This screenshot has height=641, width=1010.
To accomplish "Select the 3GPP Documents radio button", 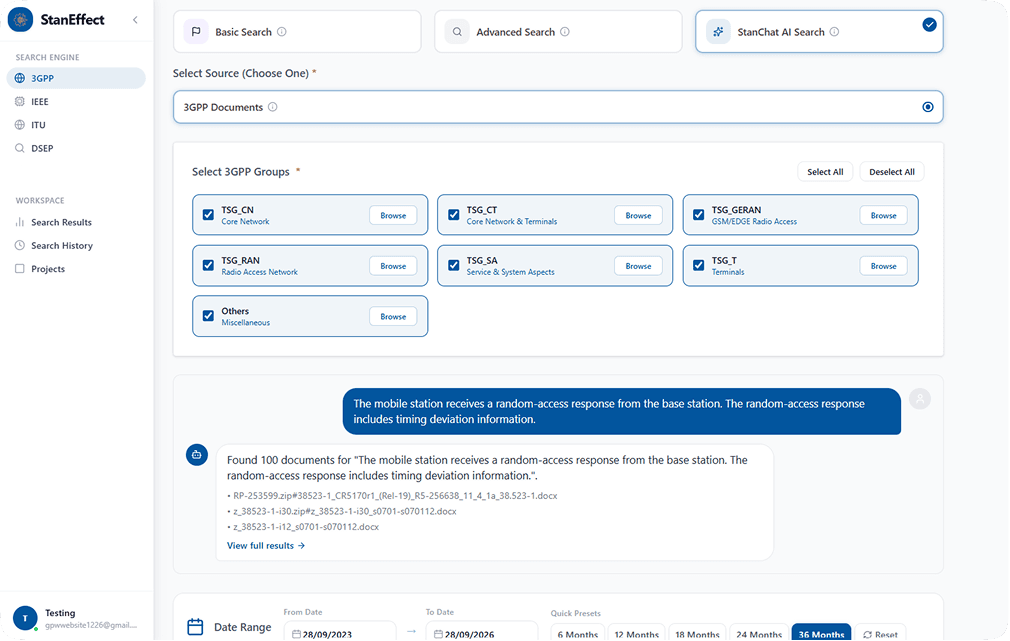I will tap(928, 107).
